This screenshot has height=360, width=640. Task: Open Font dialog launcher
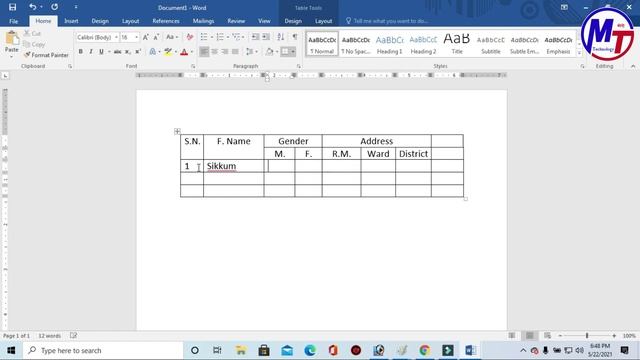pyautogui.click(x=193, y=66)
